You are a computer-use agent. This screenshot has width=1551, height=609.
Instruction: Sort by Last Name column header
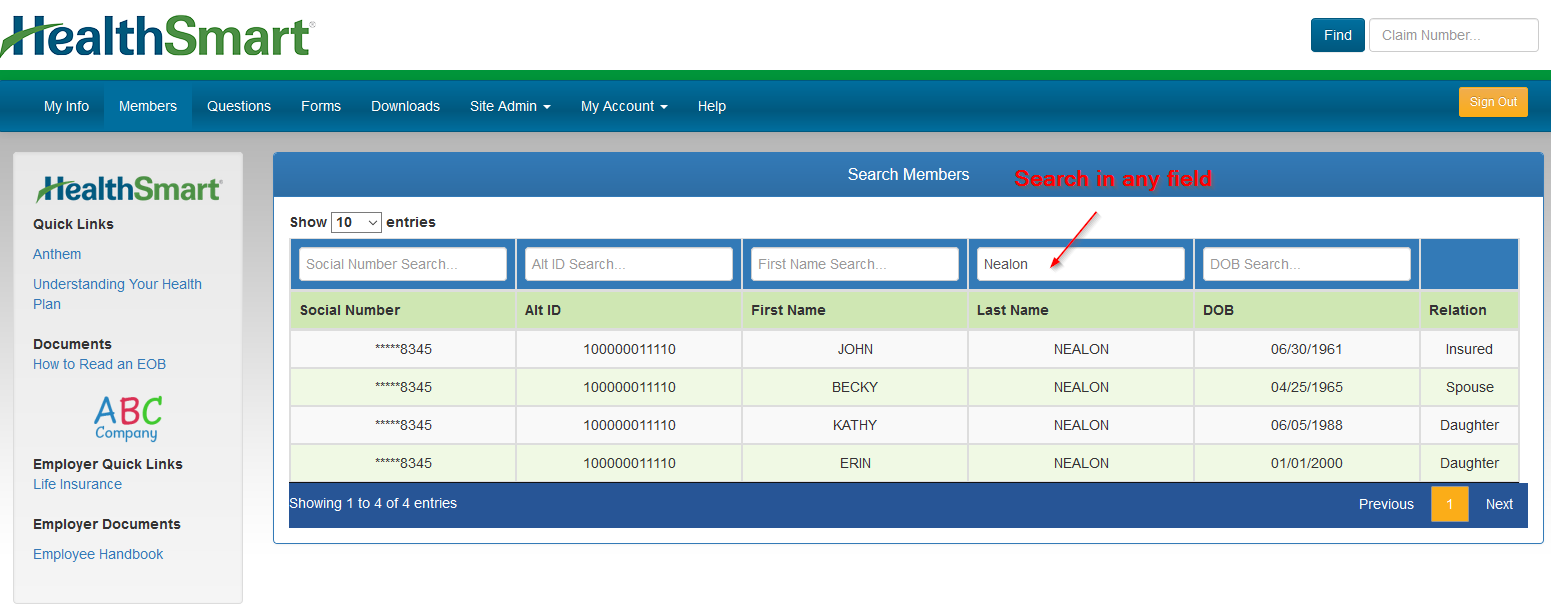(1081, 310)
